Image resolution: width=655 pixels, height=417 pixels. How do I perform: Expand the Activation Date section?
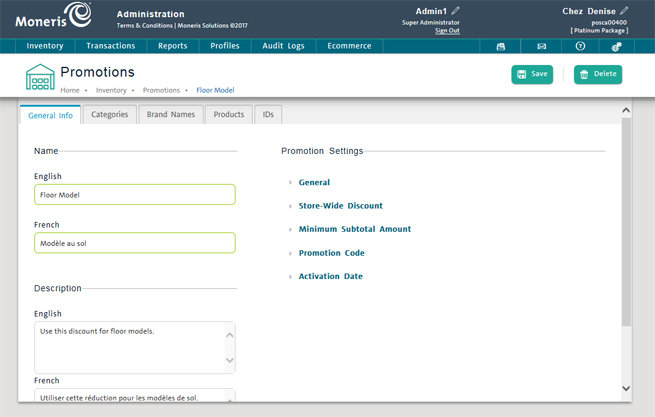(x=330, y=276)
